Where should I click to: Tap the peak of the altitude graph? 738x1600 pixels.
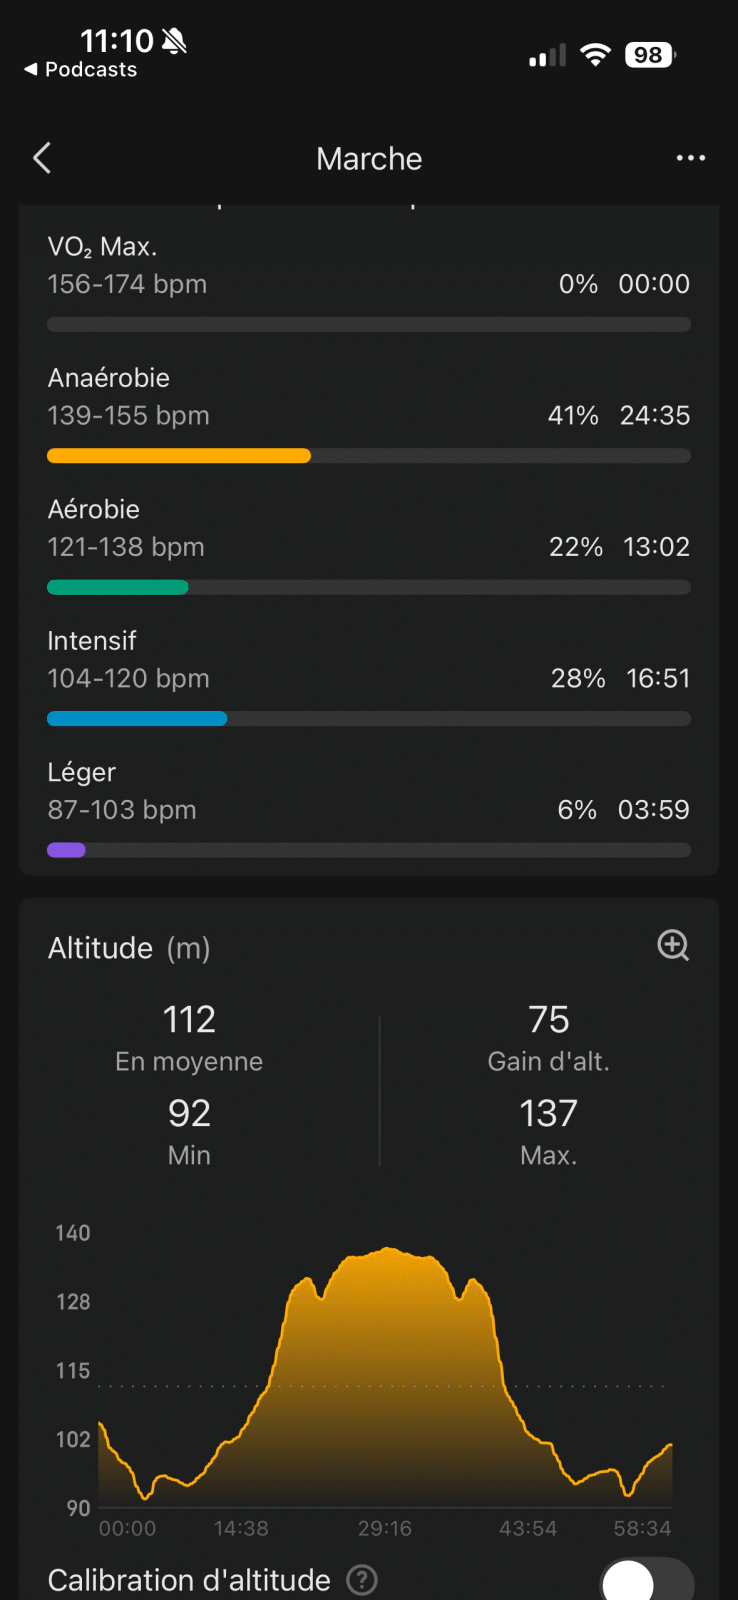(x=388, y=1250)
